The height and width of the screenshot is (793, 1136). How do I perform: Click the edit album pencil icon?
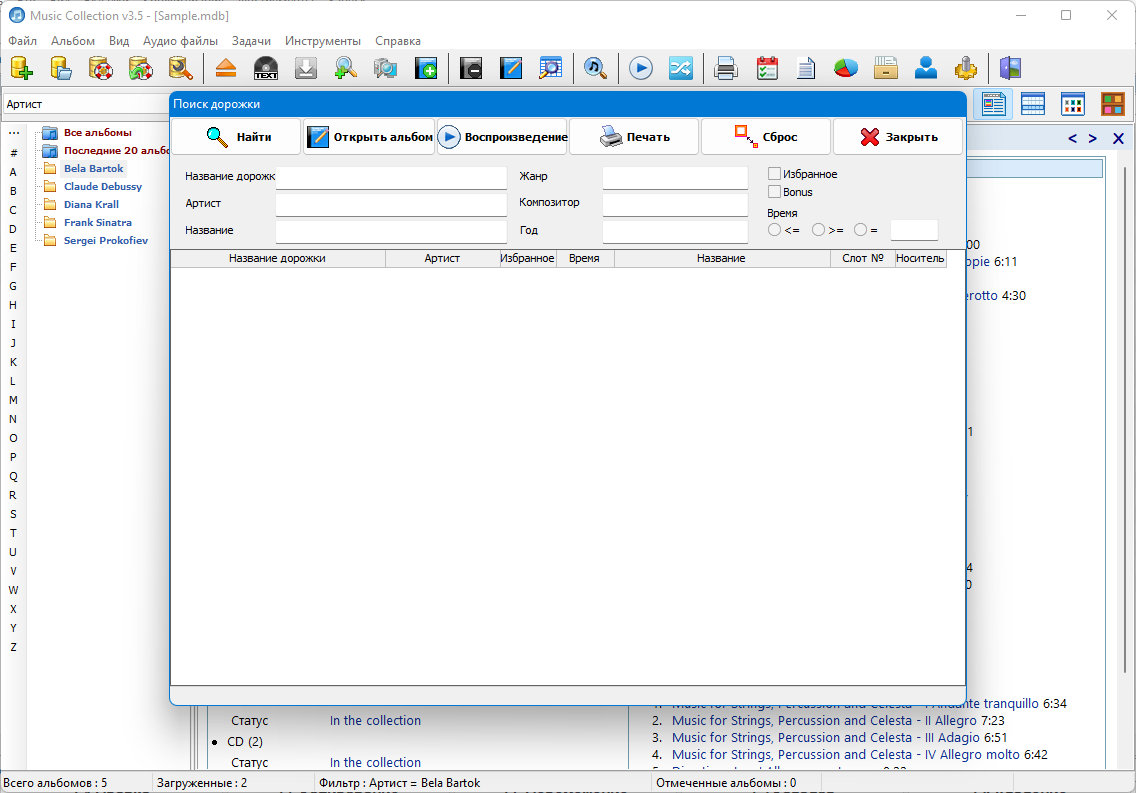coord(511,68)
